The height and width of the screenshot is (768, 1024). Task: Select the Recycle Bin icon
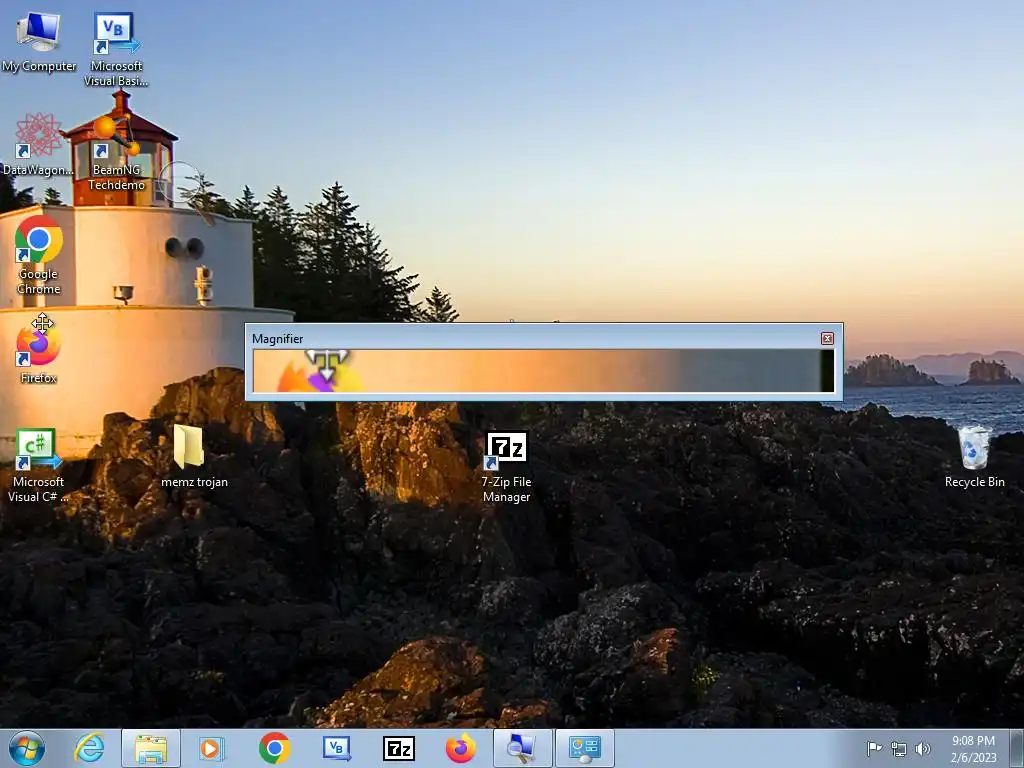coord(974,456)
